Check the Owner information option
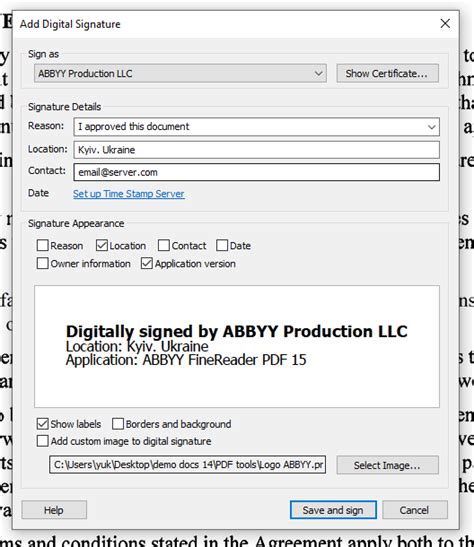Viewport: 474px width, 547px height. [x=43, y=263]
